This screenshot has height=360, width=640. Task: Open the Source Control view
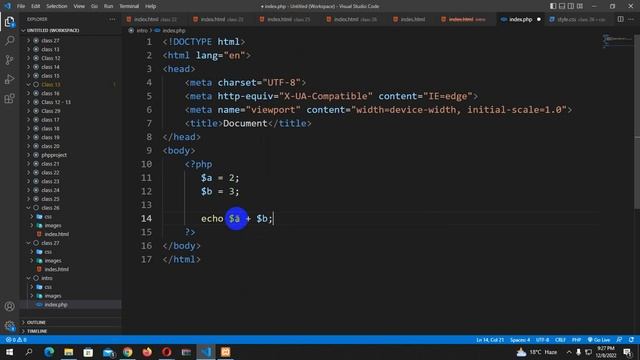tap(9, 60)
